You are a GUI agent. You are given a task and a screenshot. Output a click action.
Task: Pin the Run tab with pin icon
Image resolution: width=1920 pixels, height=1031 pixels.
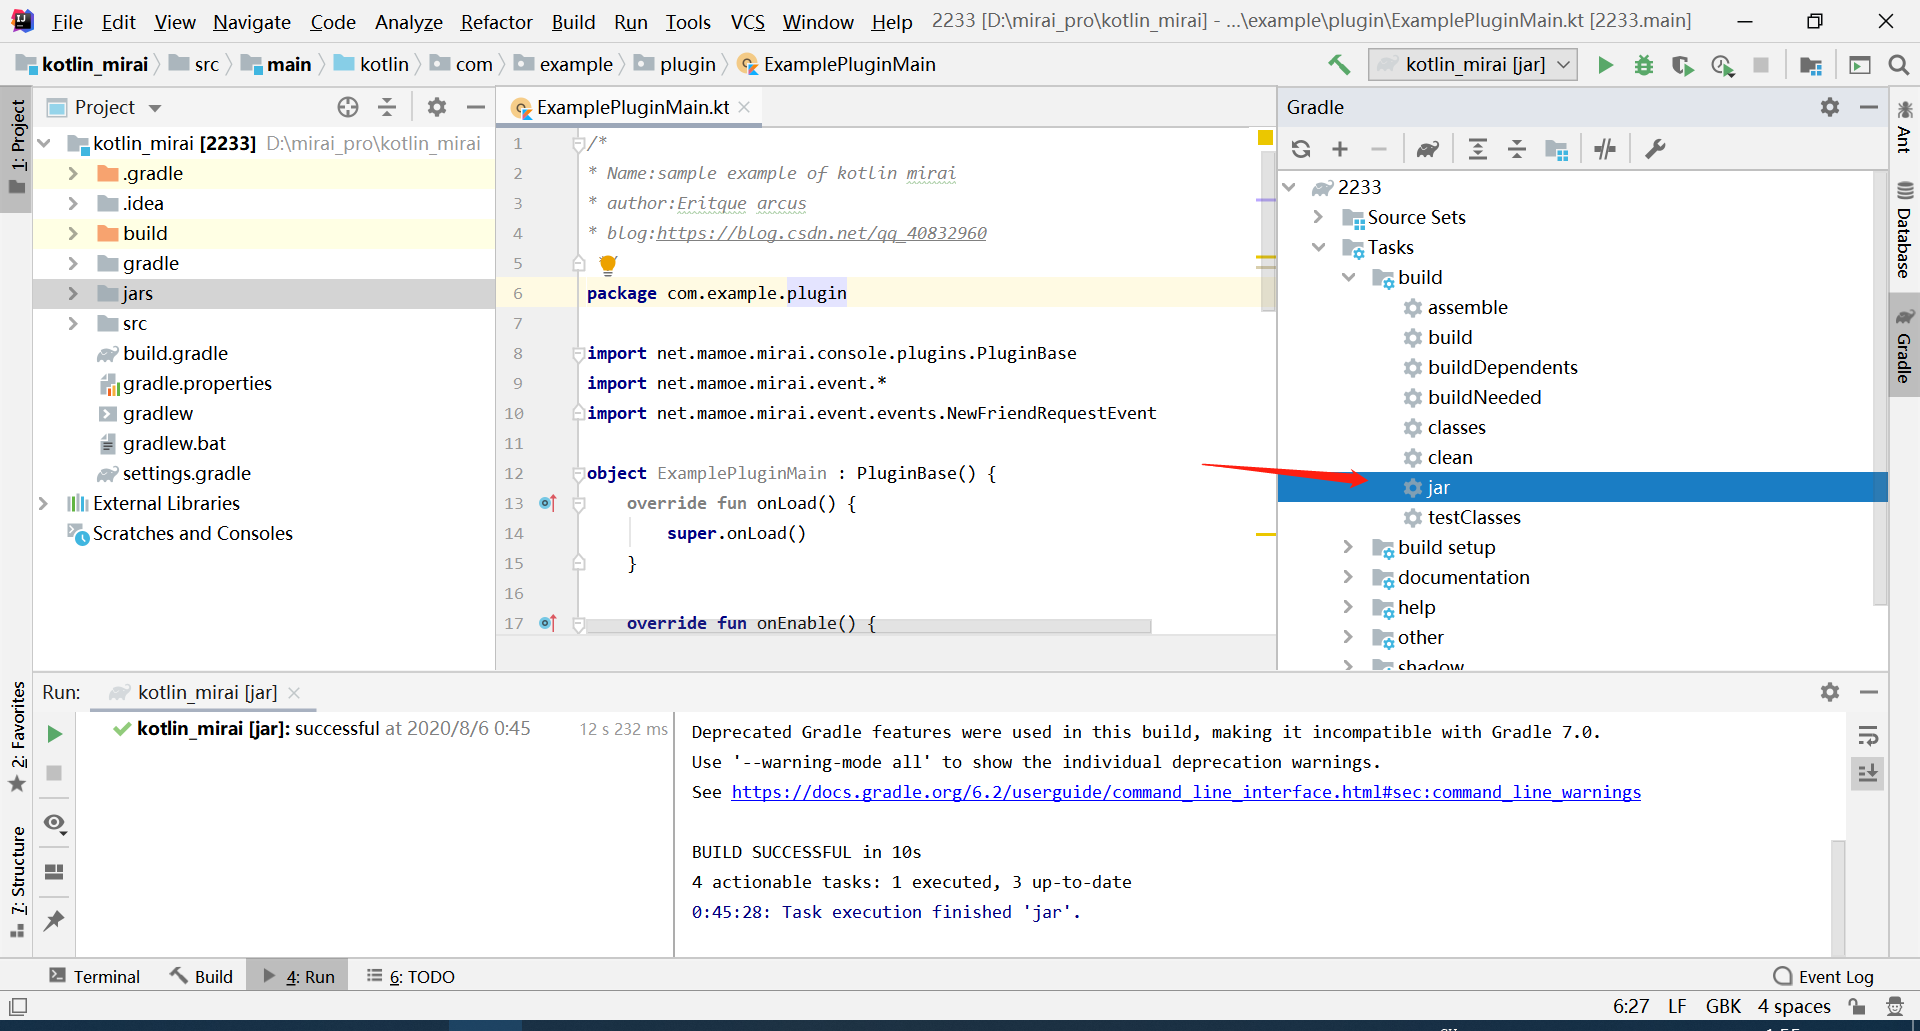click(x=55, y=920)
